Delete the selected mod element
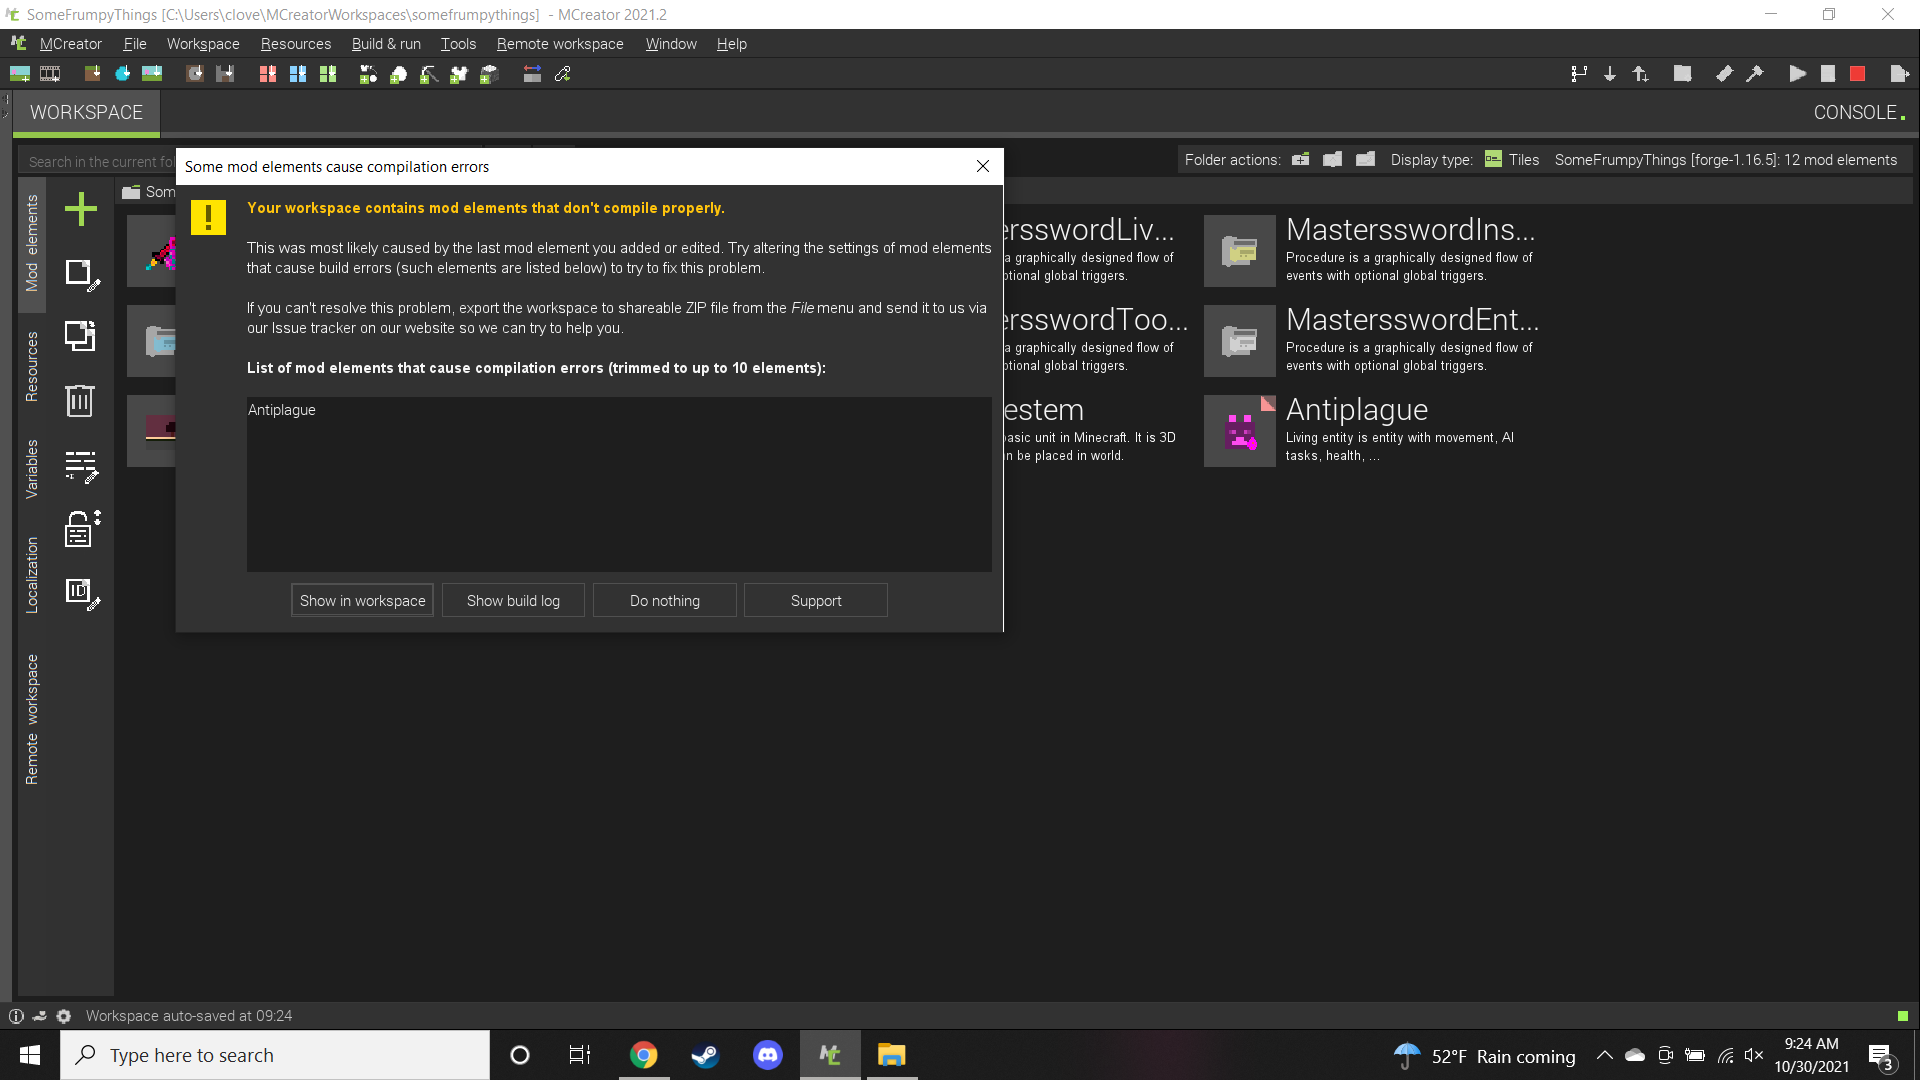 [x=80, y=401]
